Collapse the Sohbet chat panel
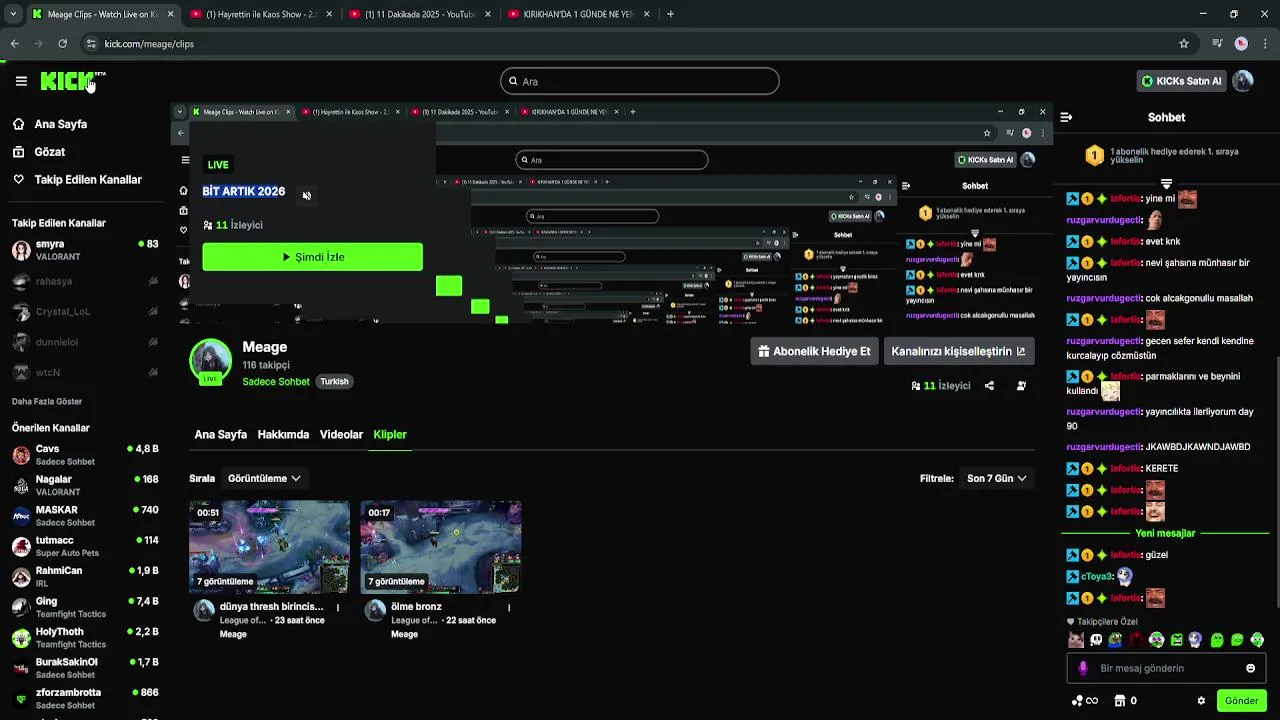 tap(1066, 117)
